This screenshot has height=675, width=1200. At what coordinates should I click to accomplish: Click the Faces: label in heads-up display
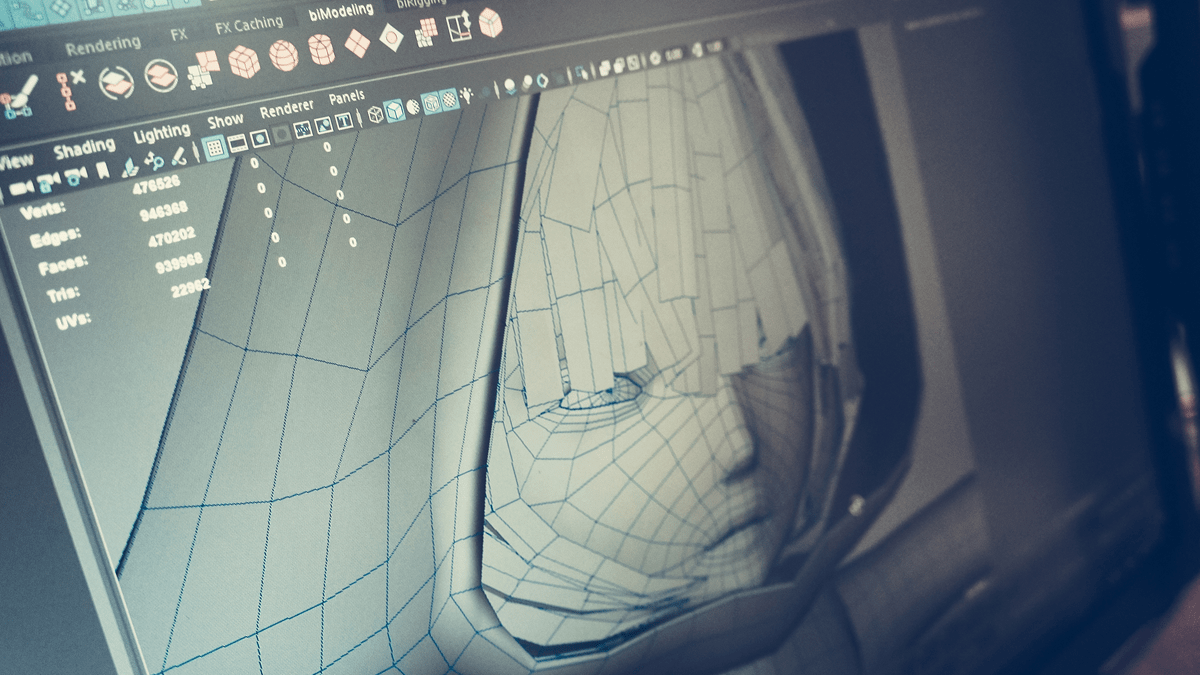[x=62, y=267]
